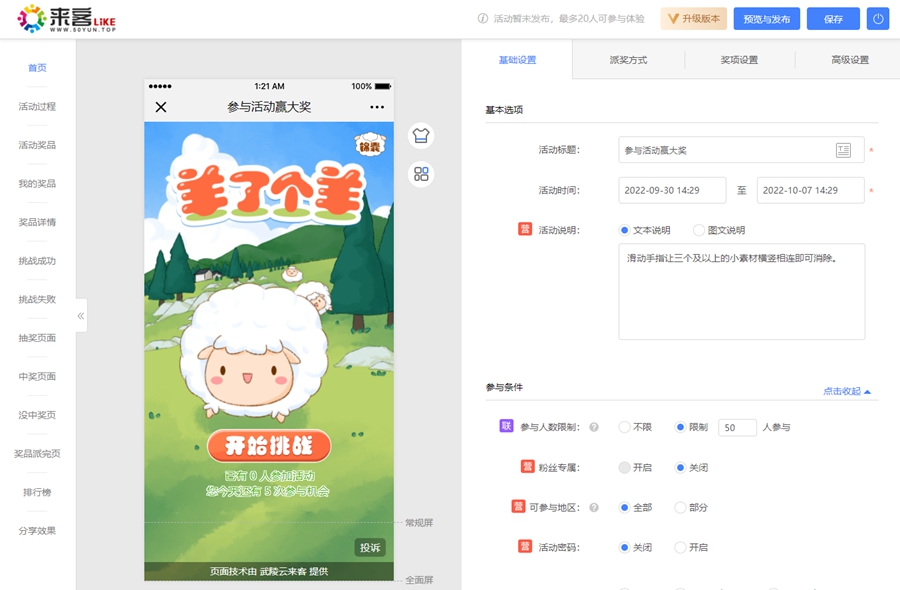Click the three-dot menu in the phone preview header
900x590 pixels.
tap(376, 106)
